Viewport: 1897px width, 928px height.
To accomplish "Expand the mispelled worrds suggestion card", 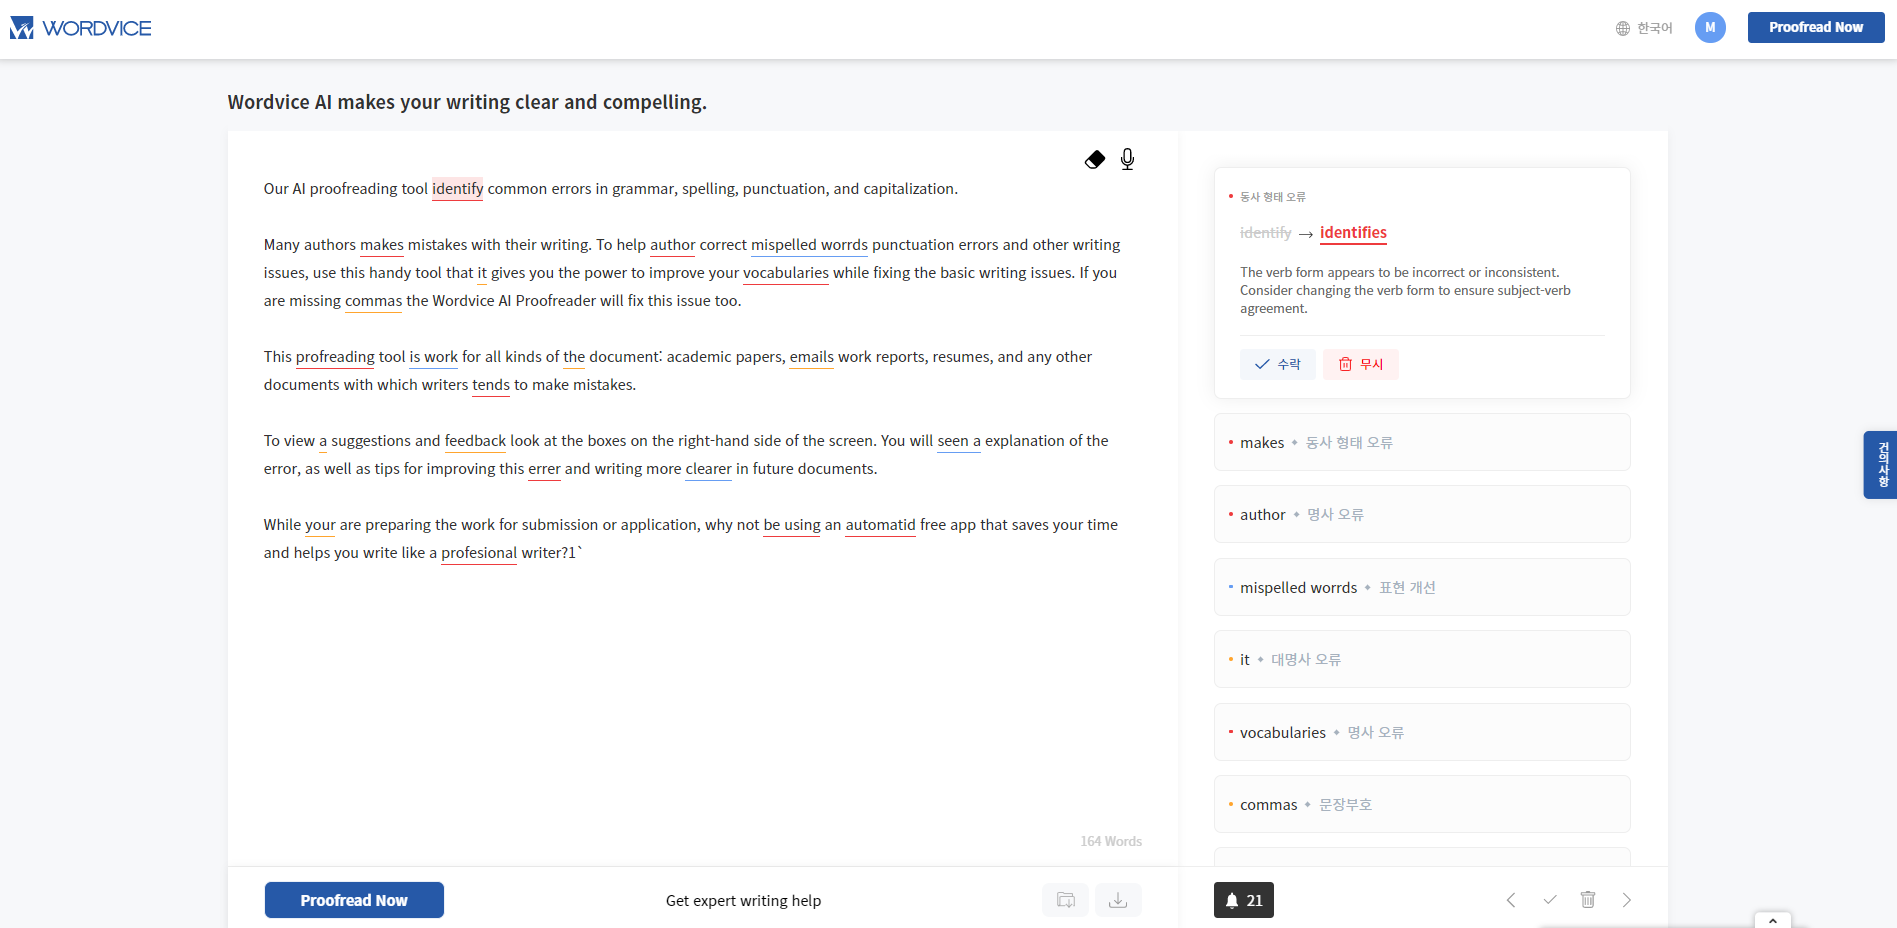I will 1422,587.
